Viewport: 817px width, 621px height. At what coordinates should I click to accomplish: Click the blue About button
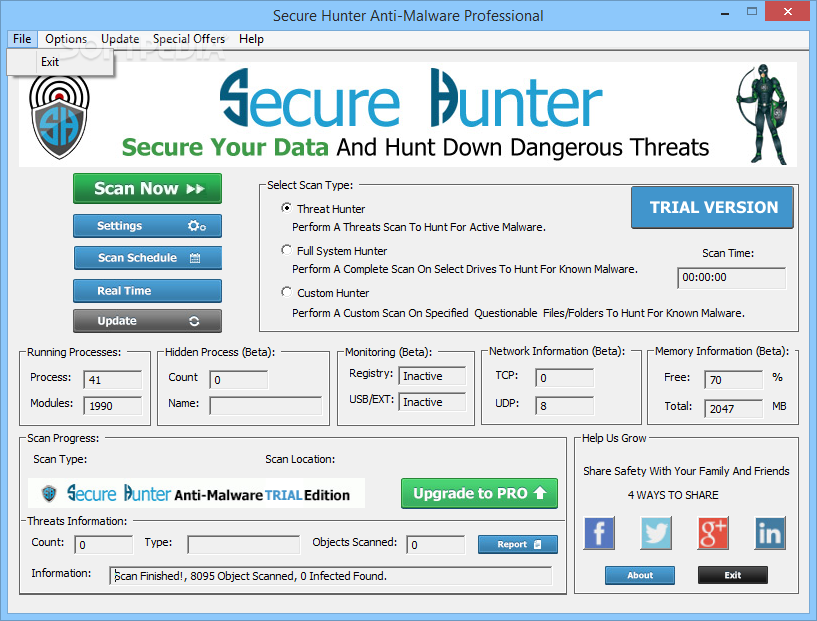tap(640, 575)
